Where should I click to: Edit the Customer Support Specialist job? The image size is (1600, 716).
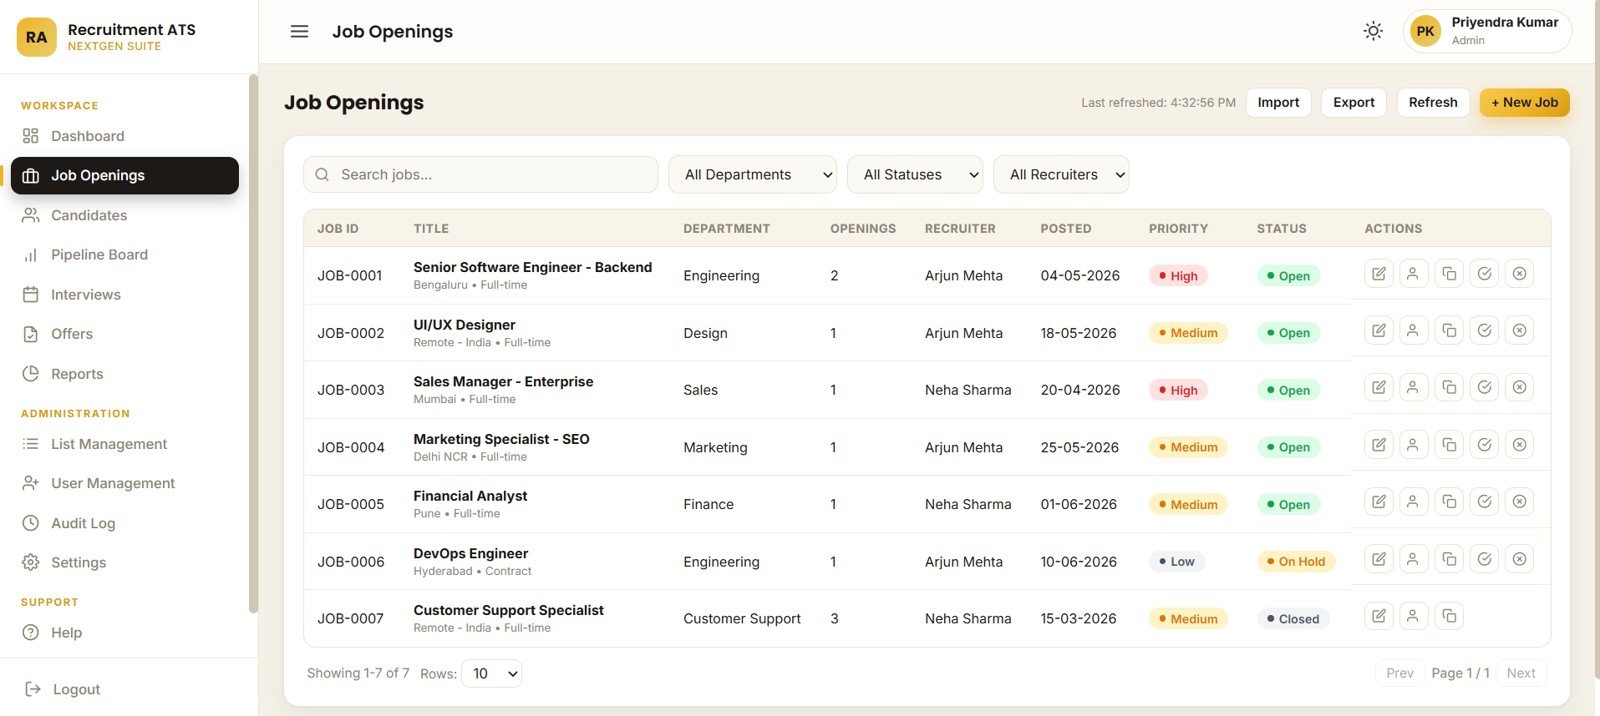click(x=1379, y=616)
